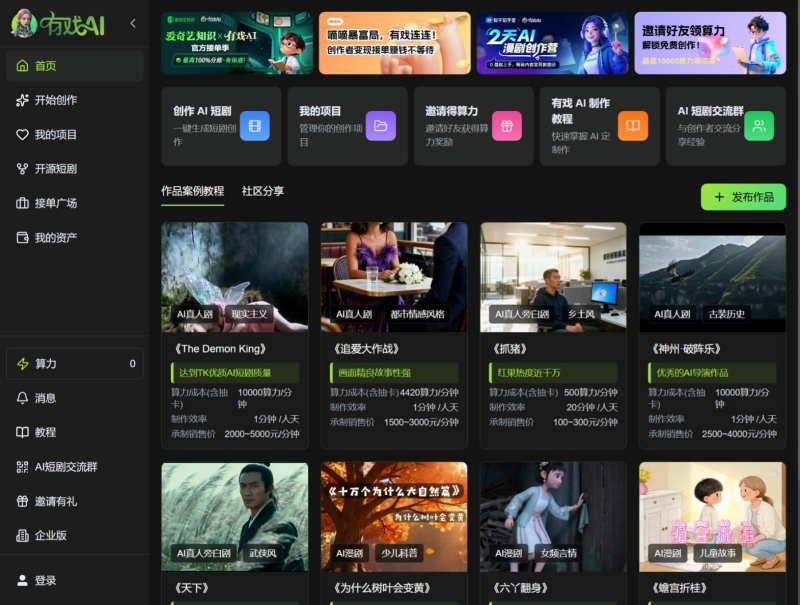This screenshot has height=605, width=800.
Task: Open the 抓猪 video thumbnail
Action: [553, 277]
